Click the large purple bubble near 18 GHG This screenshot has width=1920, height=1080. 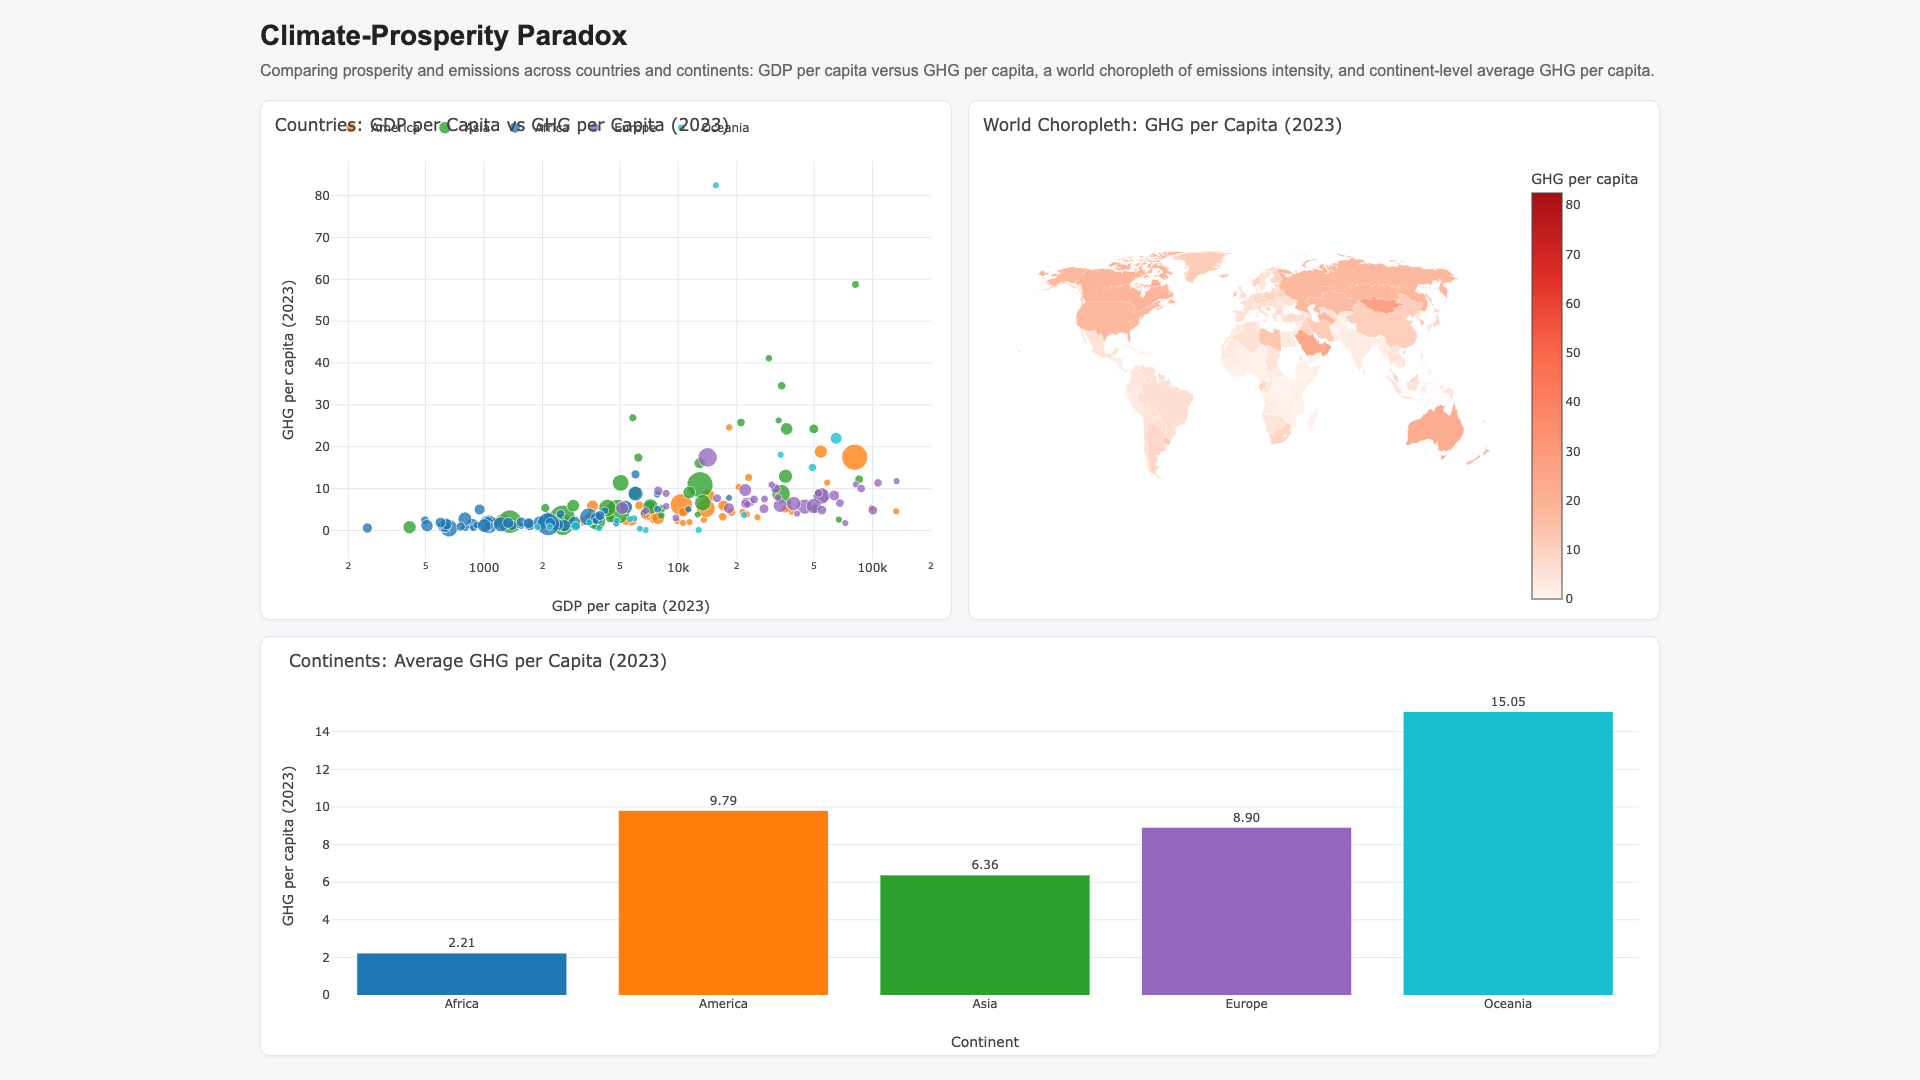pos(707,457)
